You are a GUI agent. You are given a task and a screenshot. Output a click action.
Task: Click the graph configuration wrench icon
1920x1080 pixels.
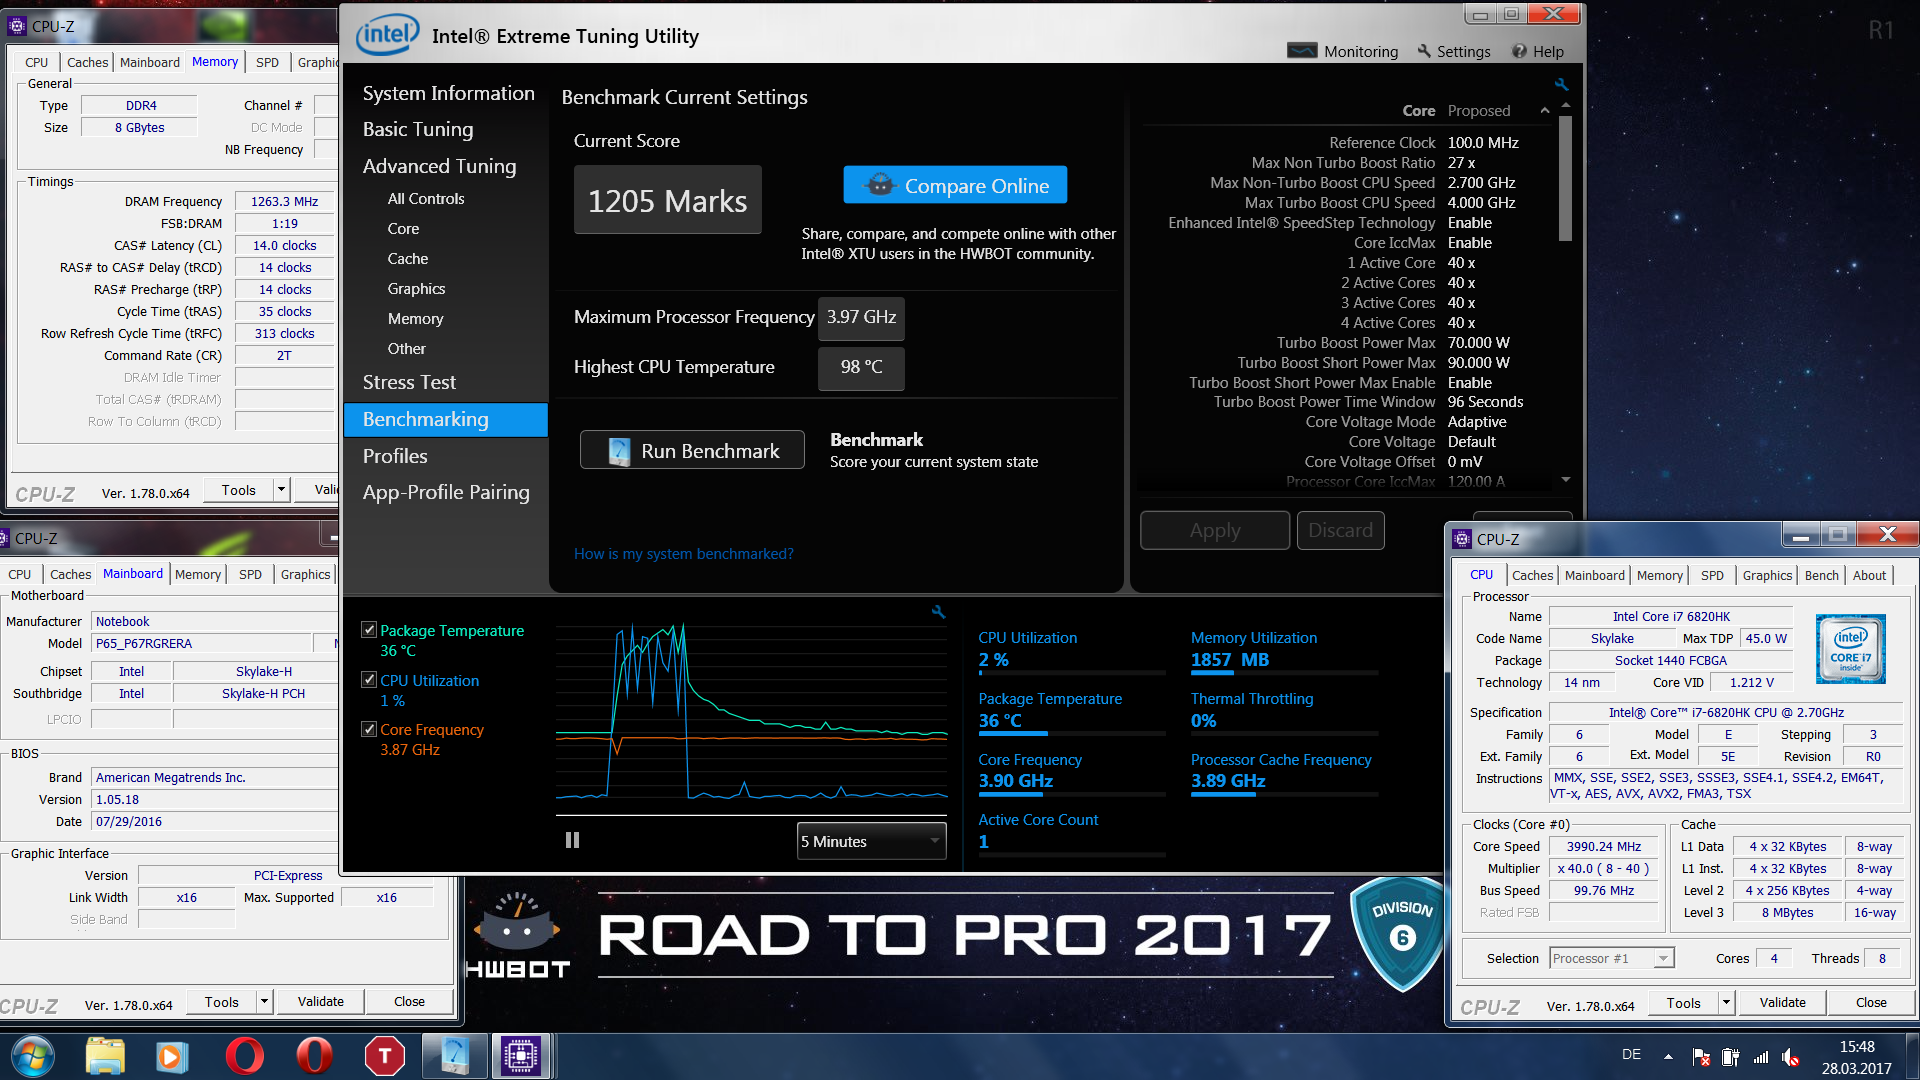click(938, 612)
